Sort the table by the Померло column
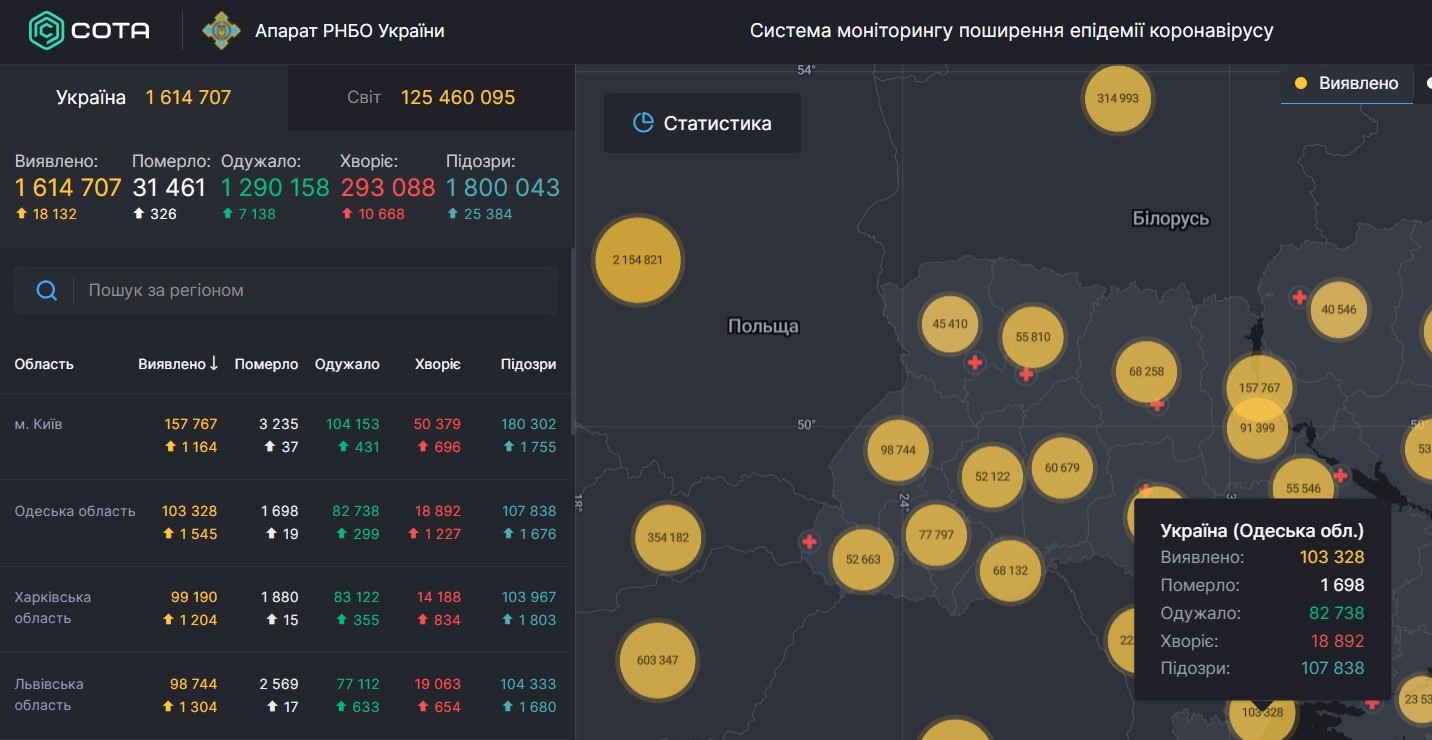 (x=266, y=364)
